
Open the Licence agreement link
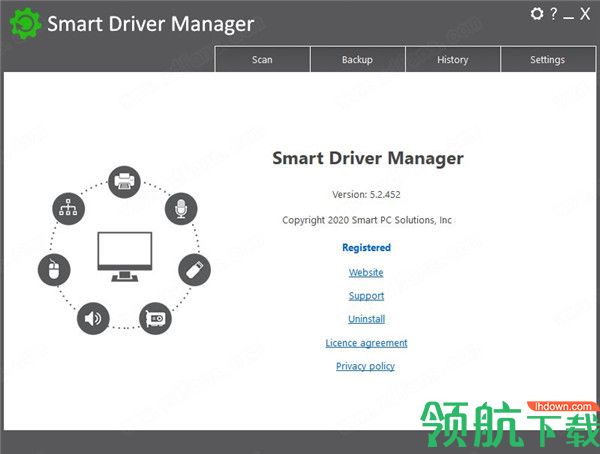coord(366,343)
